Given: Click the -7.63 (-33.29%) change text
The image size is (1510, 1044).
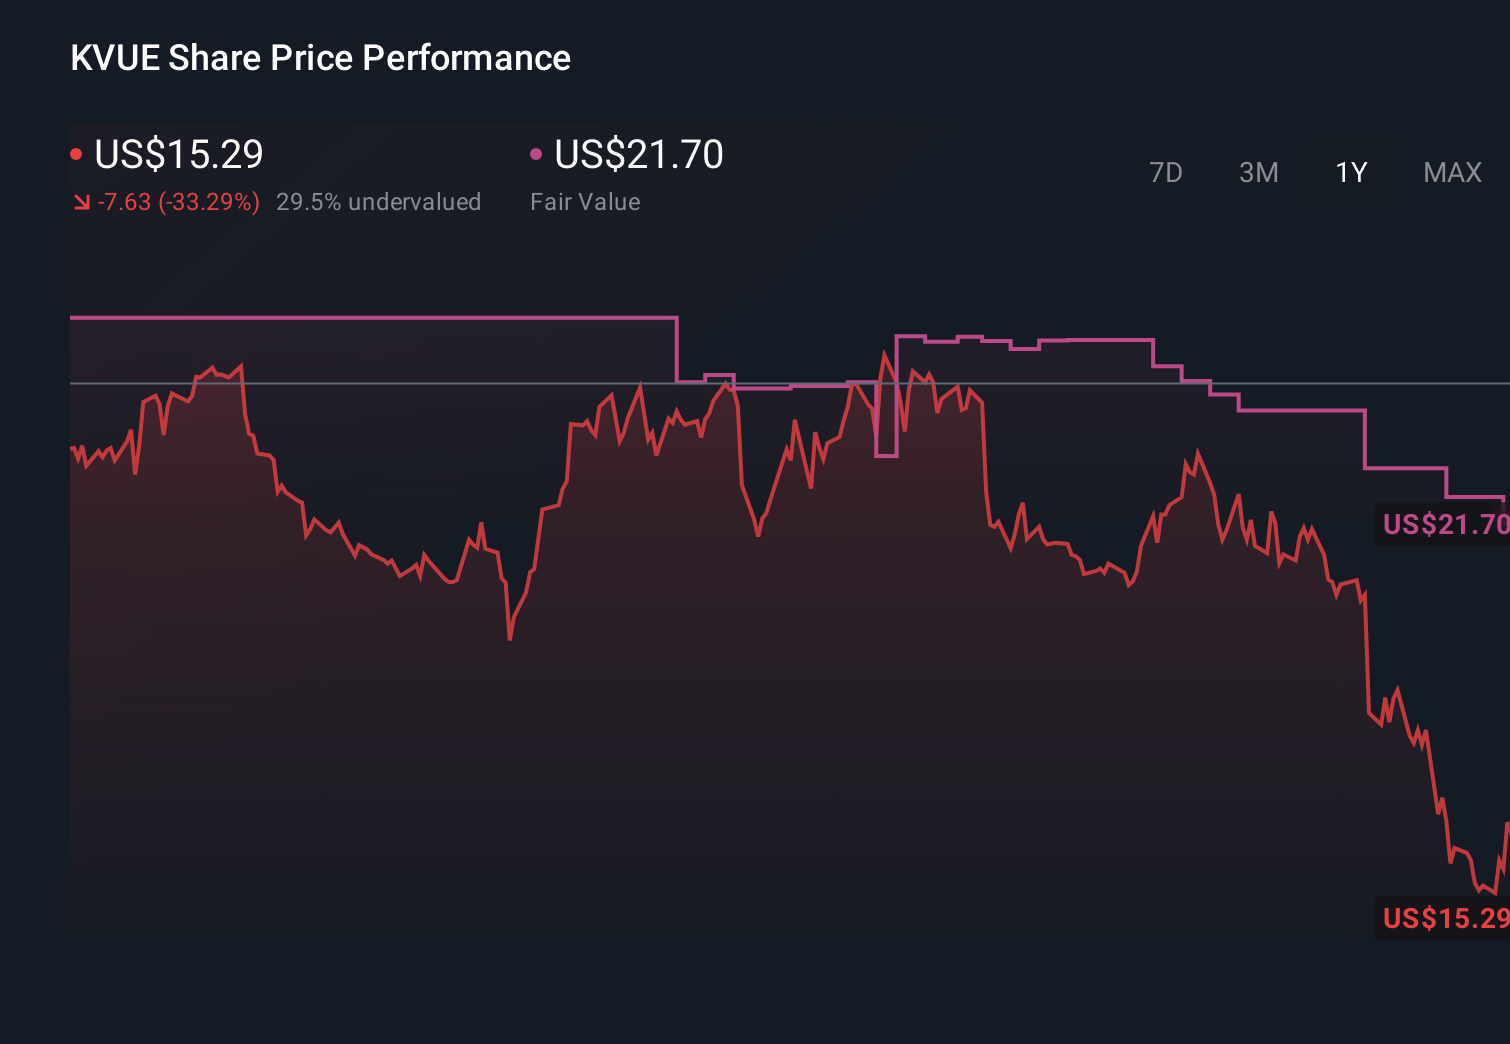Looking at the screenshot, I should click(x=179, y=202).
